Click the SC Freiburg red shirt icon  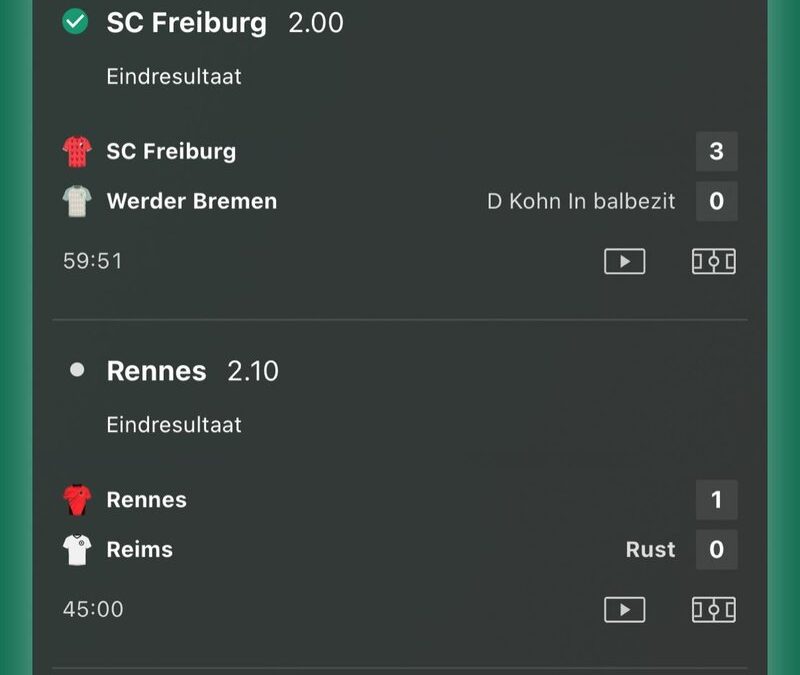coord(77,152)
